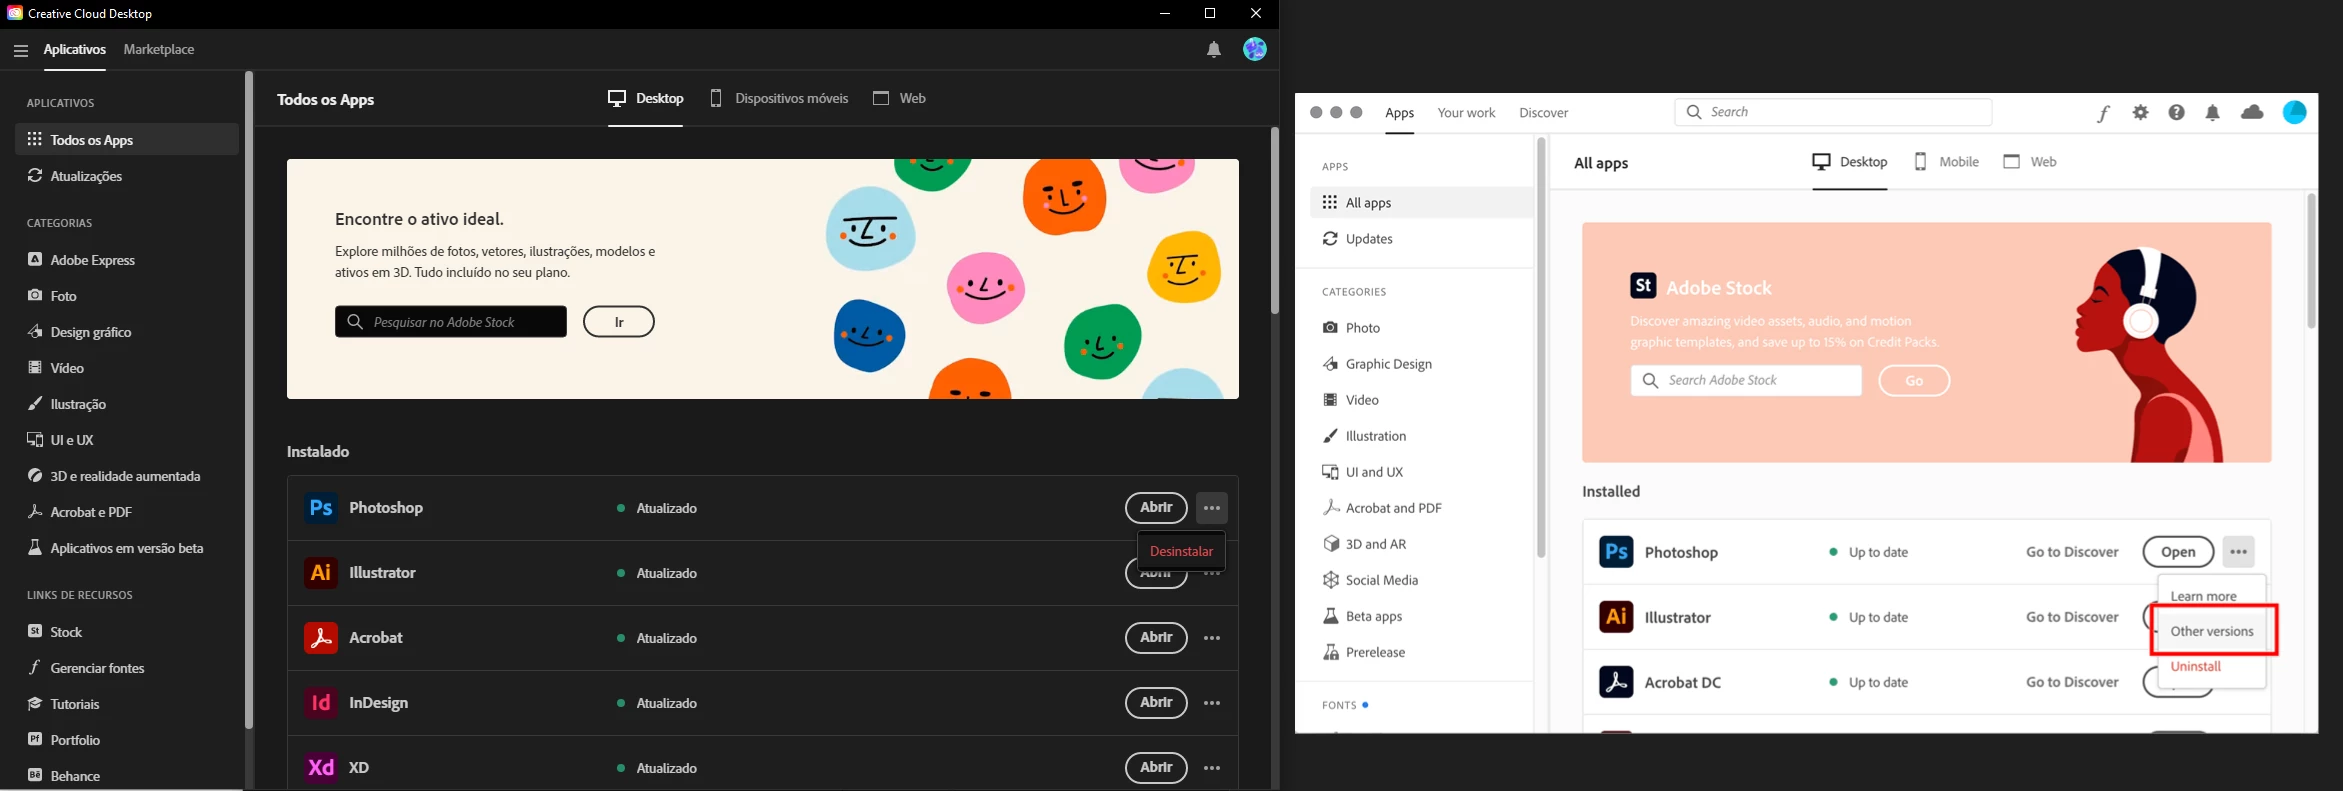Select the Desktop tab in dark window
2343x791 pixels.
point(646,98)
